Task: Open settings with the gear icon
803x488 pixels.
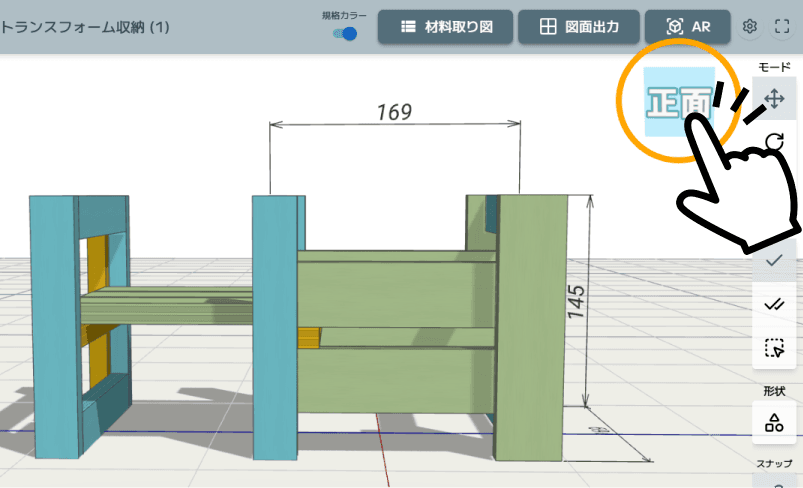Action: point(750,27)
